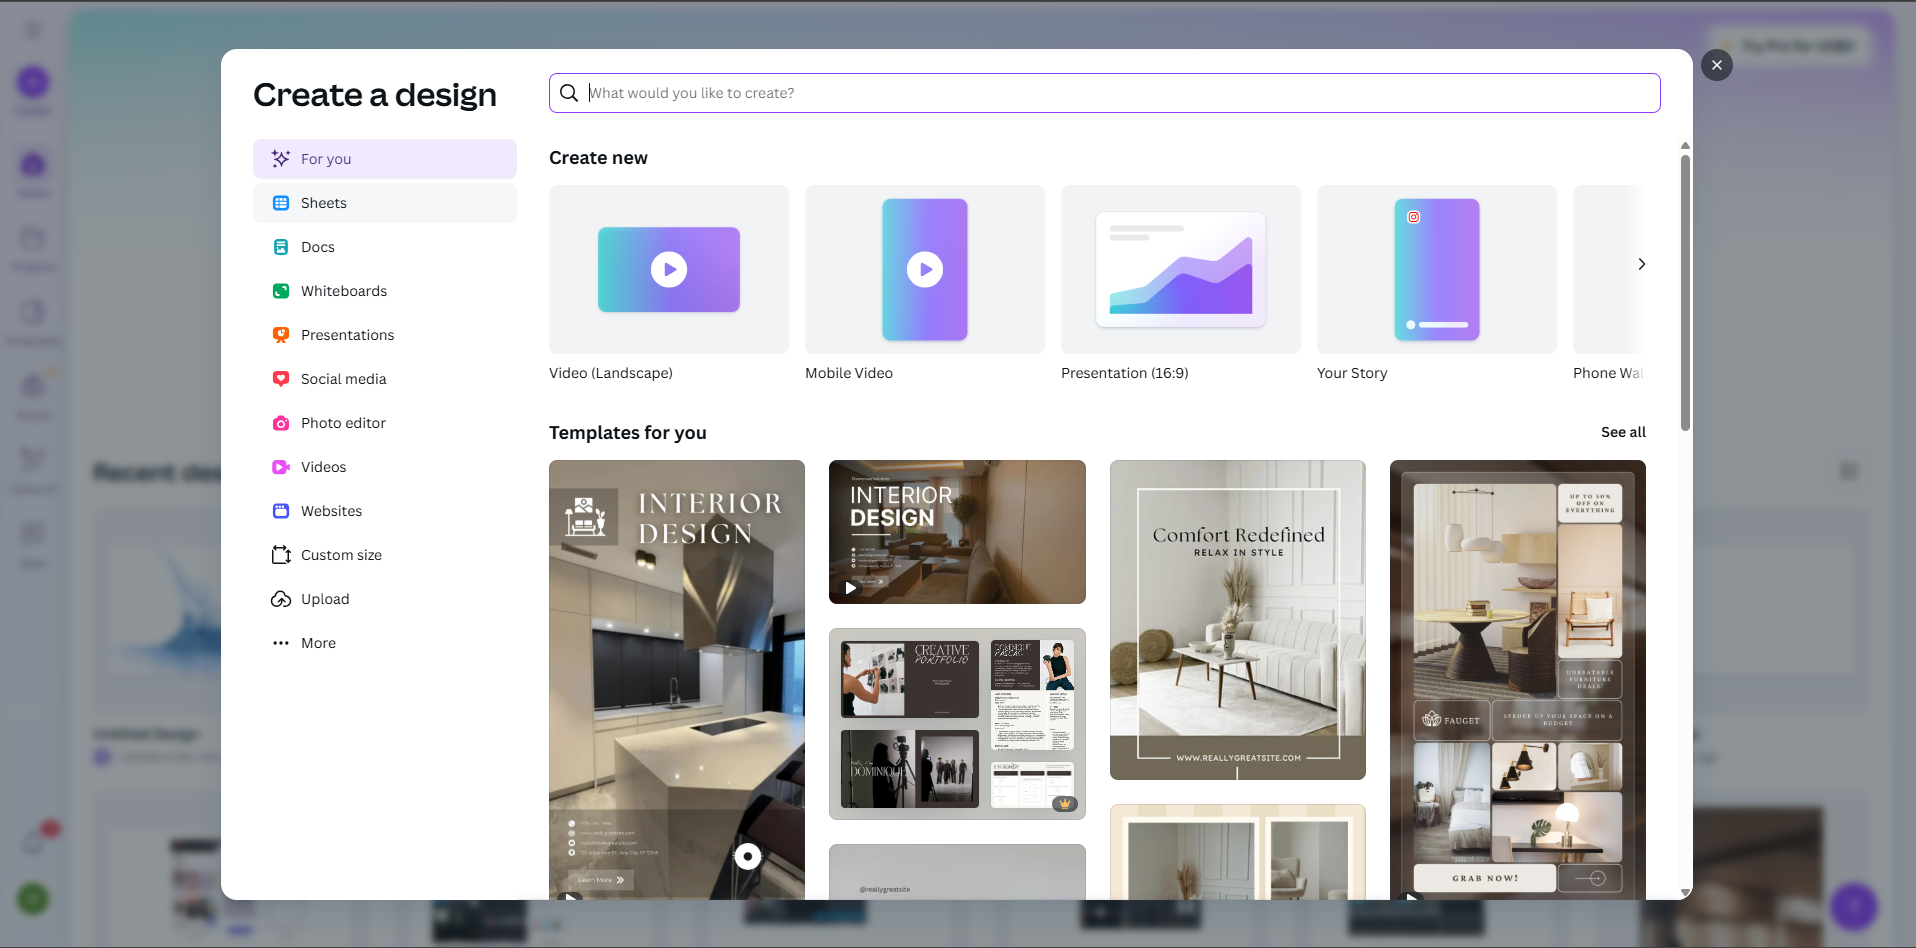Choose Custom size for a design

(x=340, y=554)
